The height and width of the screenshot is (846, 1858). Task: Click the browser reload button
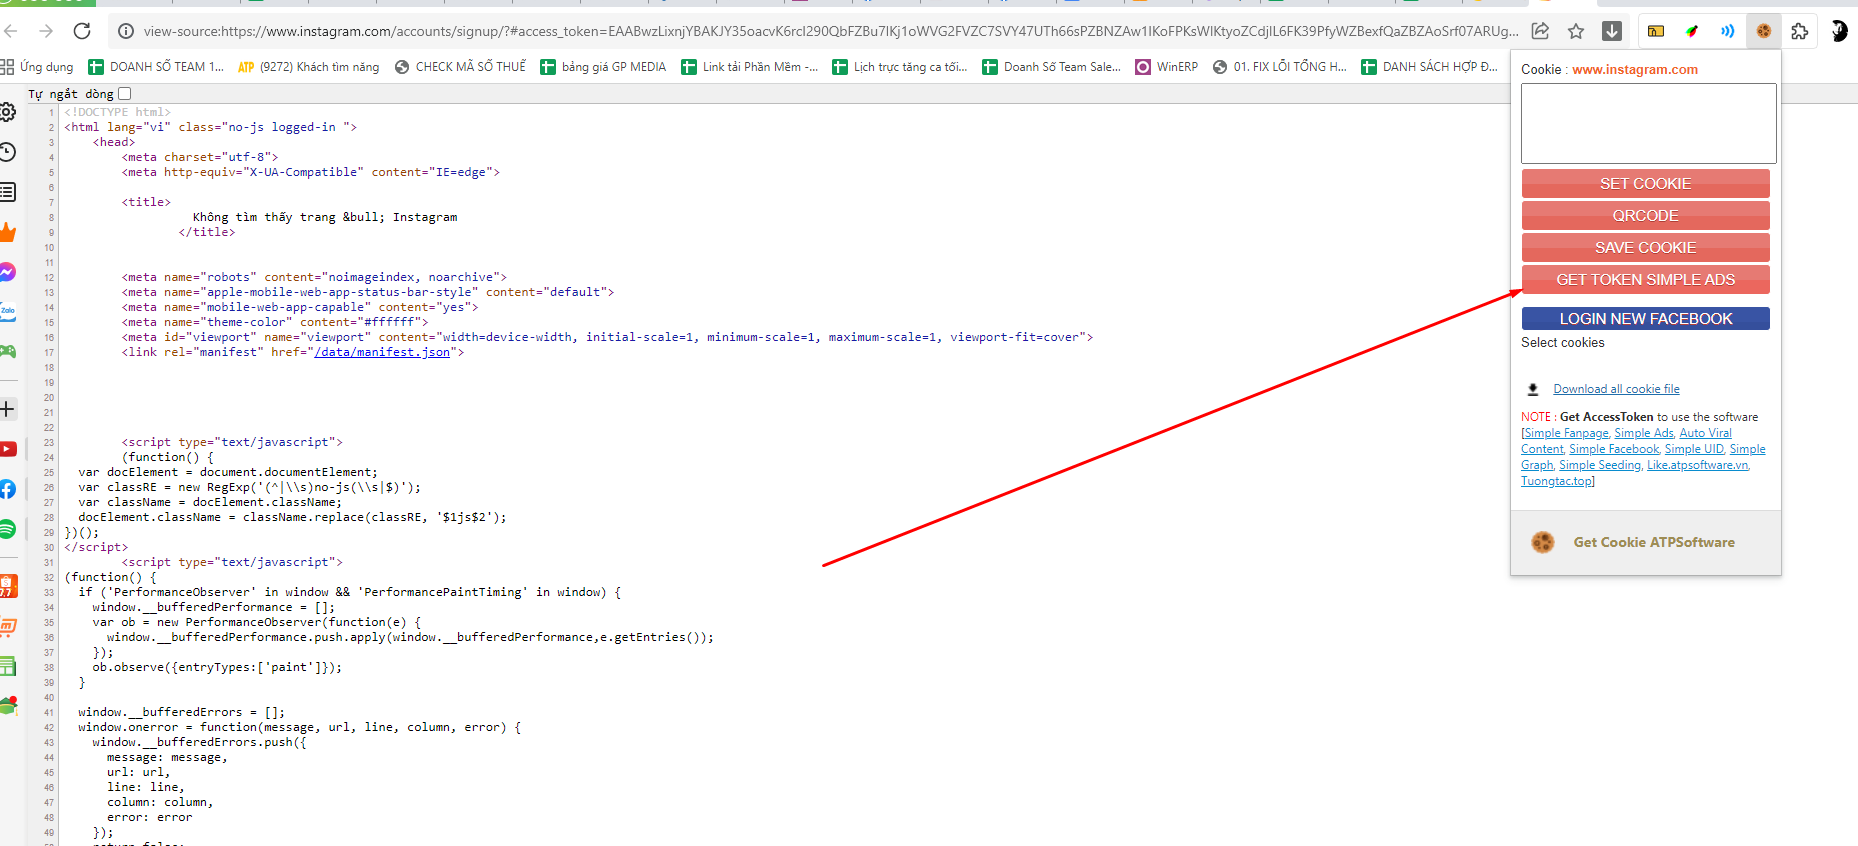tap(82, 31)
